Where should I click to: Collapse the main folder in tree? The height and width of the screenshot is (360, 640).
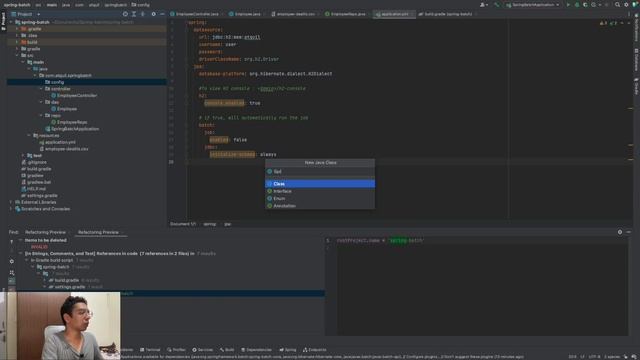(23, 62)
